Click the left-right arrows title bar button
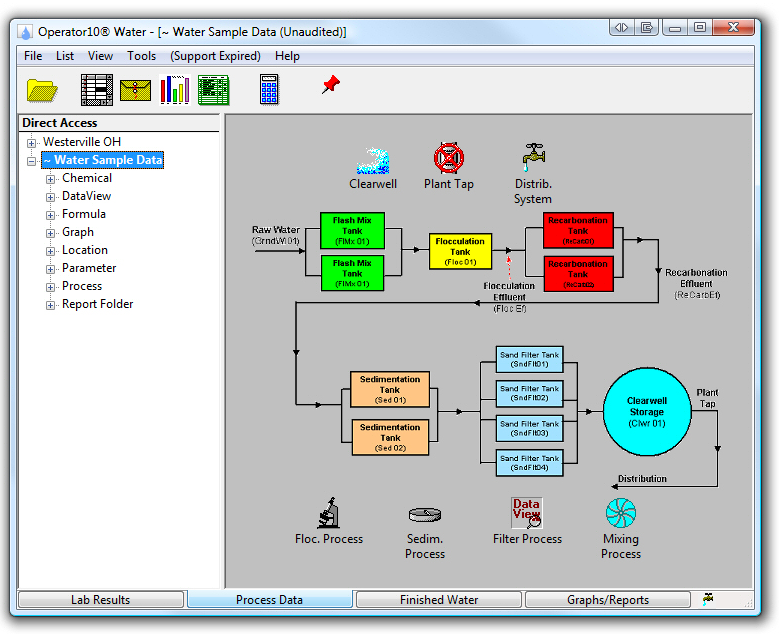This screenshot has width=783, height=634. click(622, 27)
